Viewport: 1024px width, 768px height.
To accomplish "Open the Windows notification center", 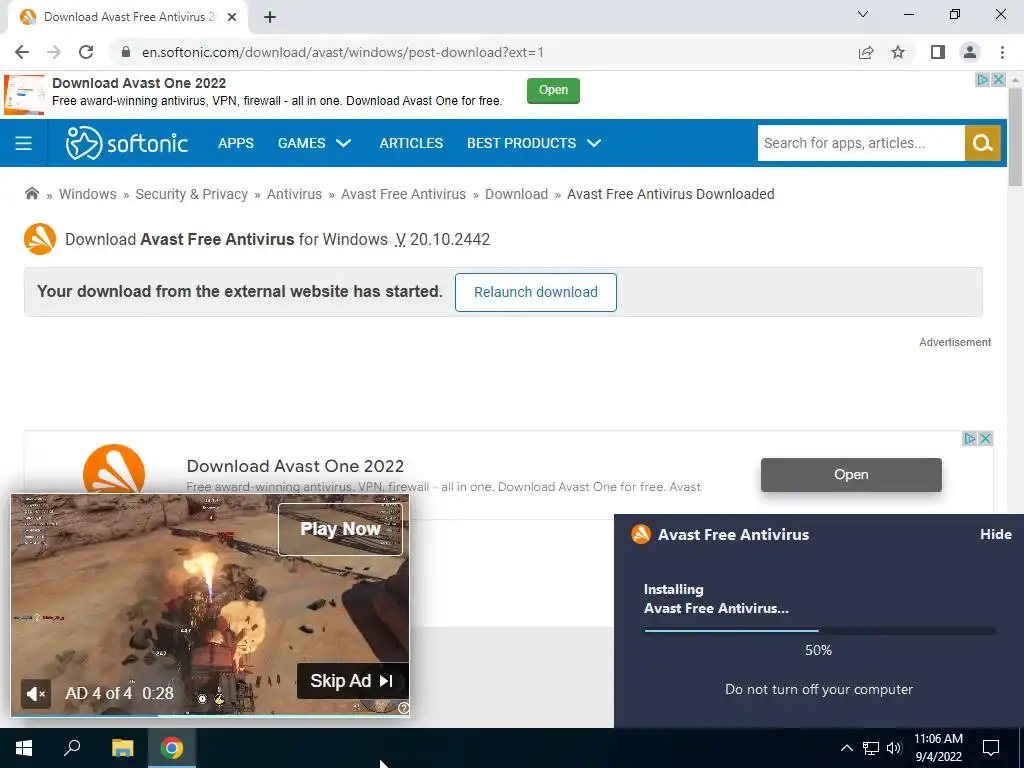I will (x=991, y=748).
